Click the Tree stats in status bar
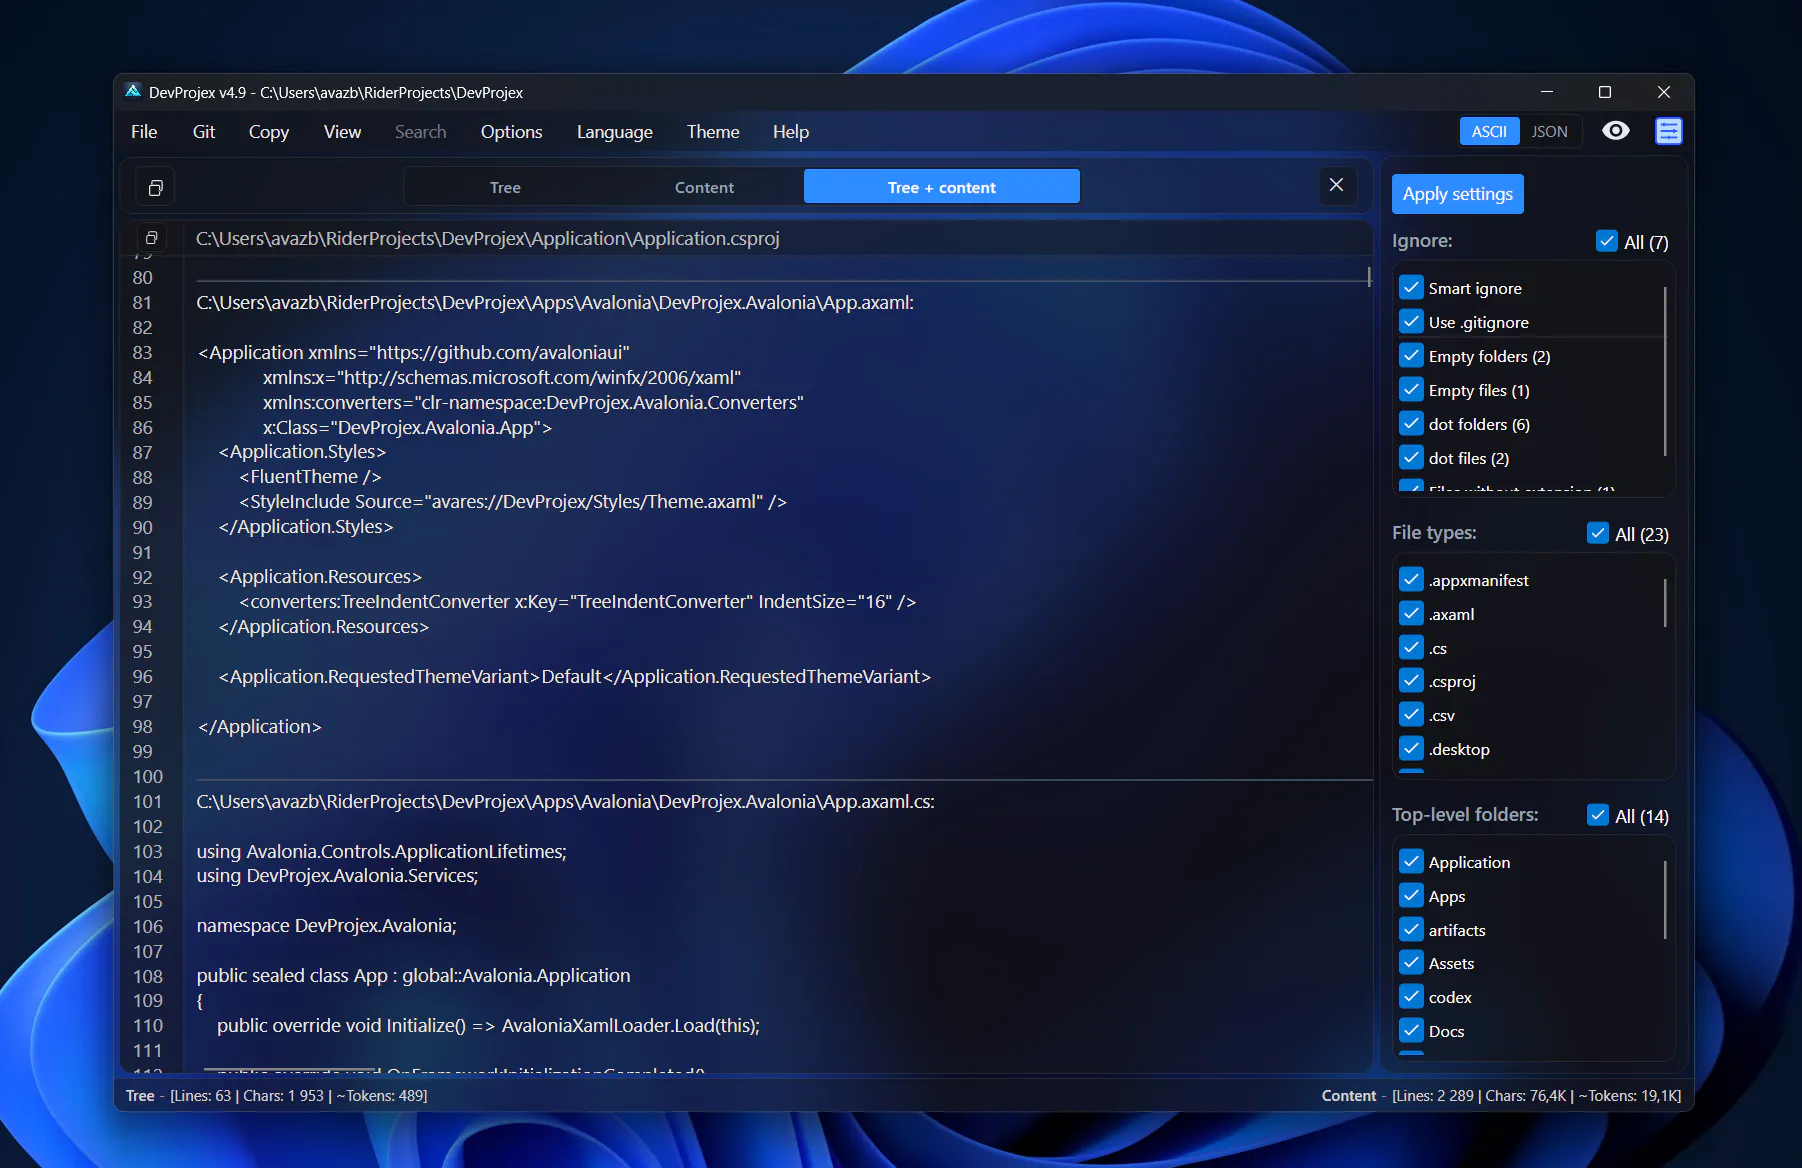Image resolution: width=1802 pixels, height=1168 pixels. tap(277, 1096)
